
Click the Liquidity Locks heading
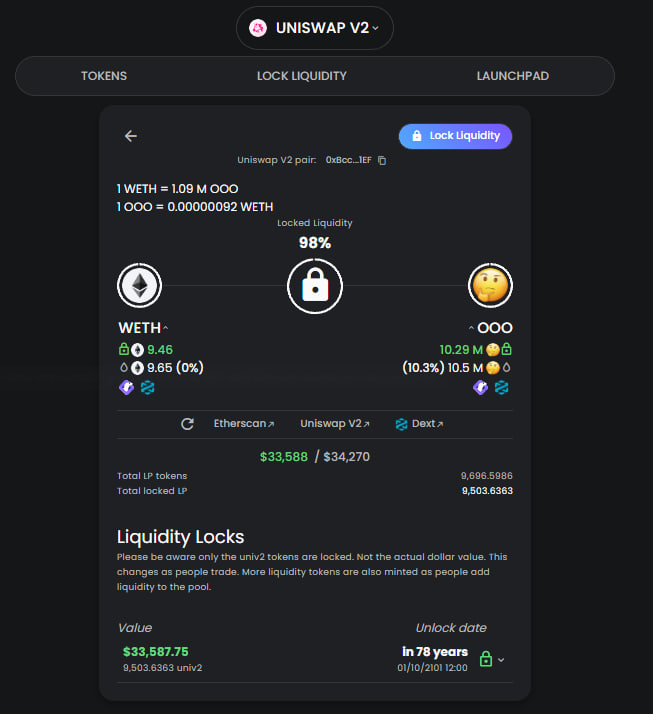180,537
